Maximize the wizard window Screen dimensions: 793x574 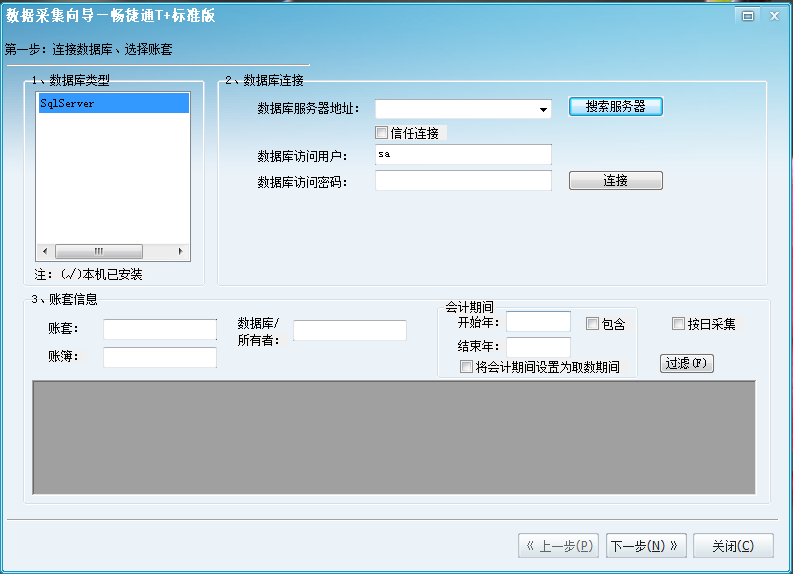pyautogui.click(x=747, y=16)
